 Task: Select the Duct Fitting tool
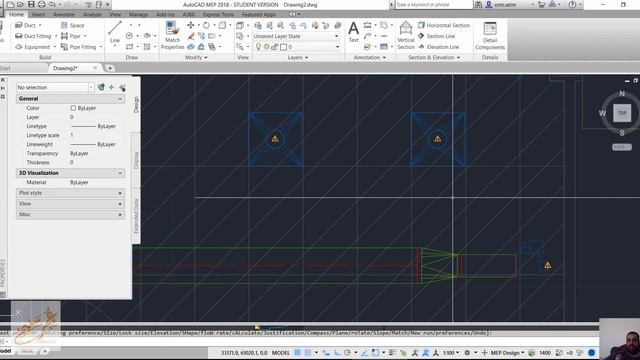[33, 36]
